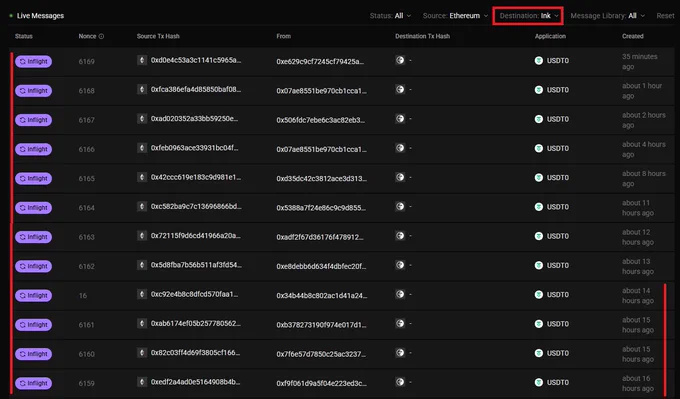The image size is (680, 399).
Task: Open source tx hash 0x42ccc619e183c9d981e1
Action: point(196,177)
